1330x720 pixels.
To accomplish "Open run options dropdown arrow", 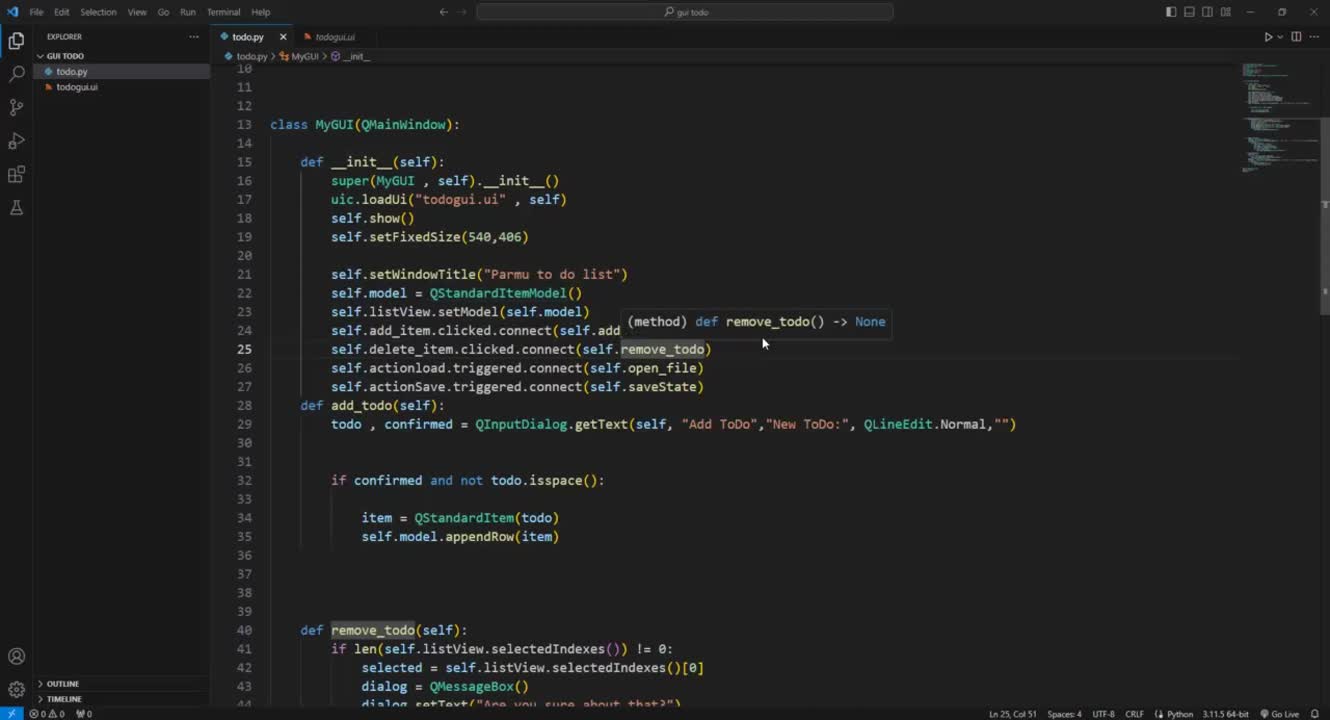I will pos(1280,37).
